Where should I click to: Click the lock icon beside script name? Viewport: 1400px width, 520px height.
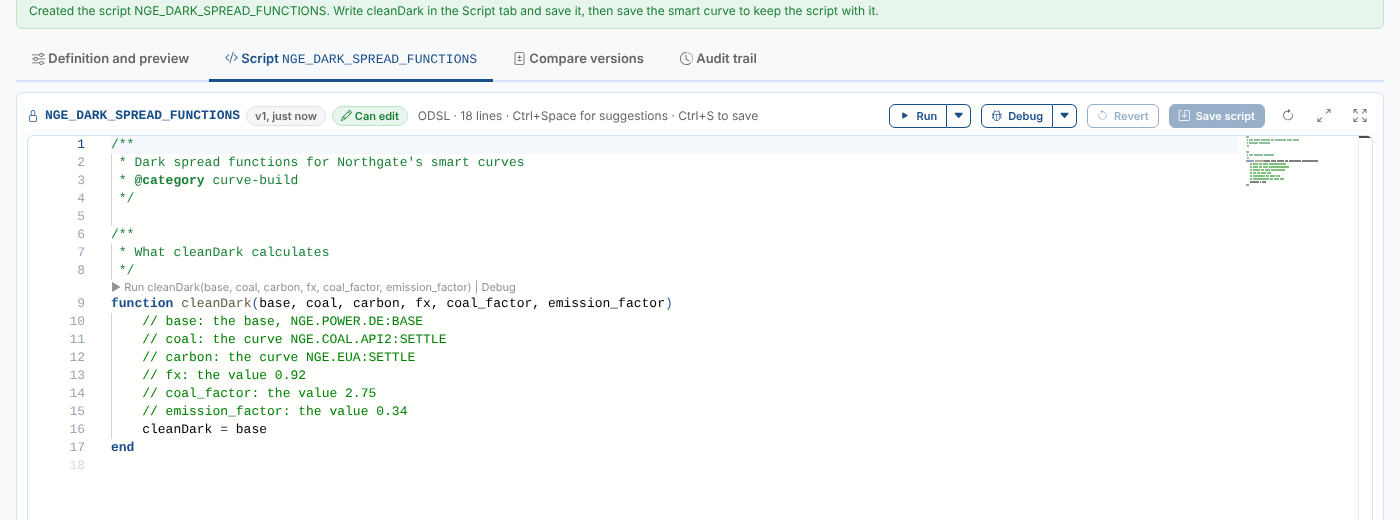click(33, 116)
